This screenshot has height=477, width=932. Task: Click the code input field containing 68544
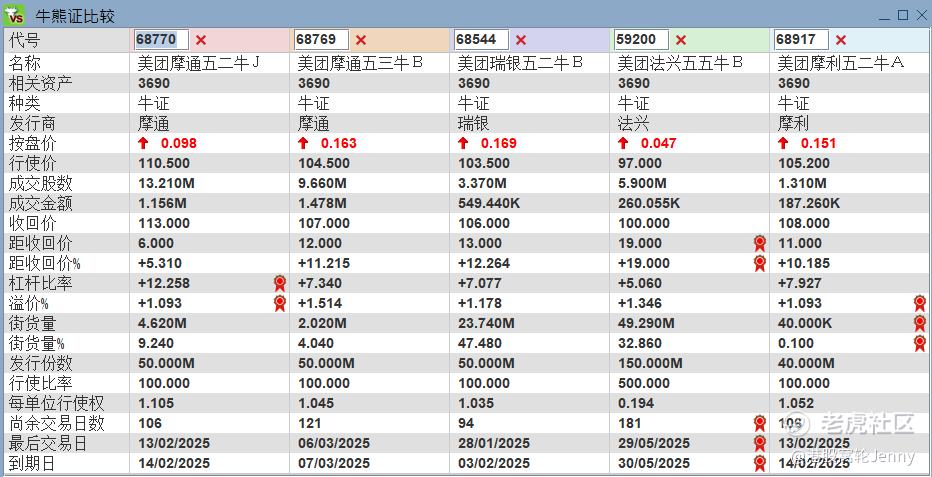(481, 40)
